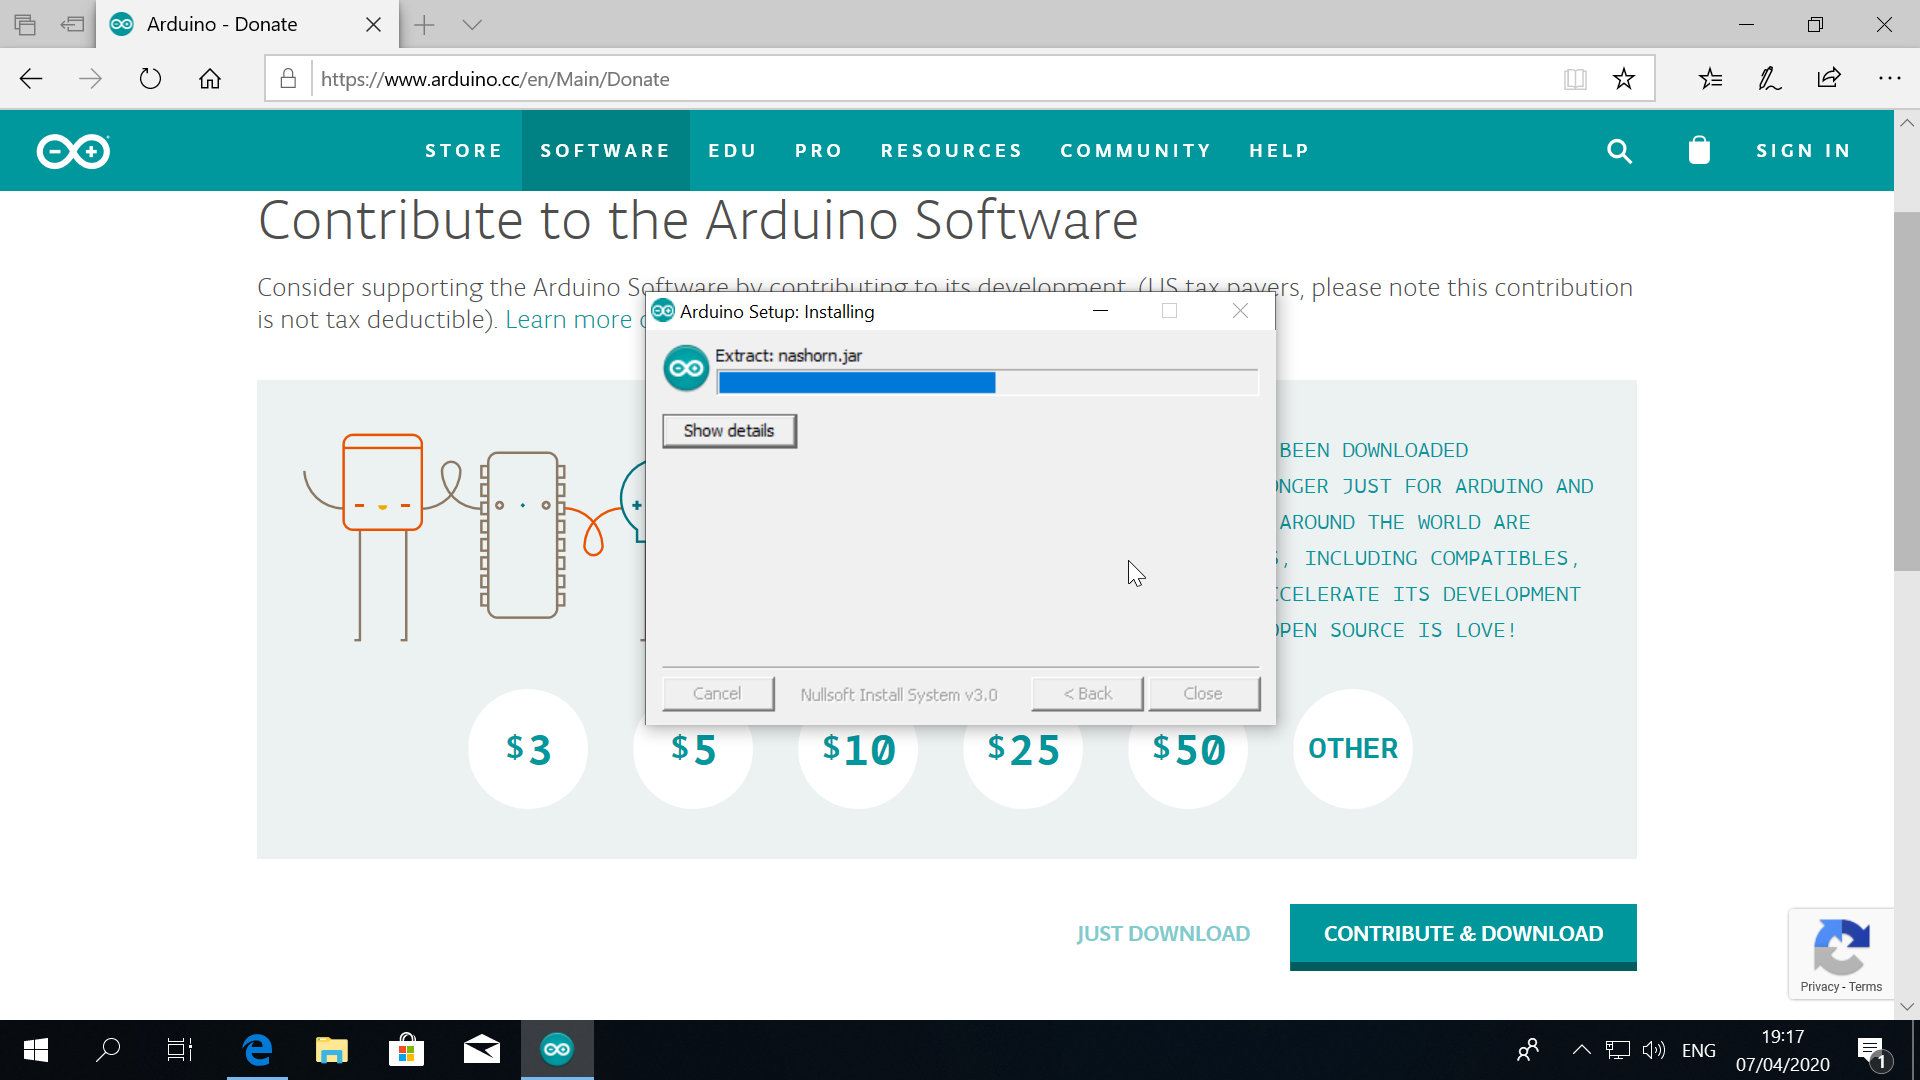Open the RESOURCES menu item
1920x1080 pixels.
click(952, 151)
